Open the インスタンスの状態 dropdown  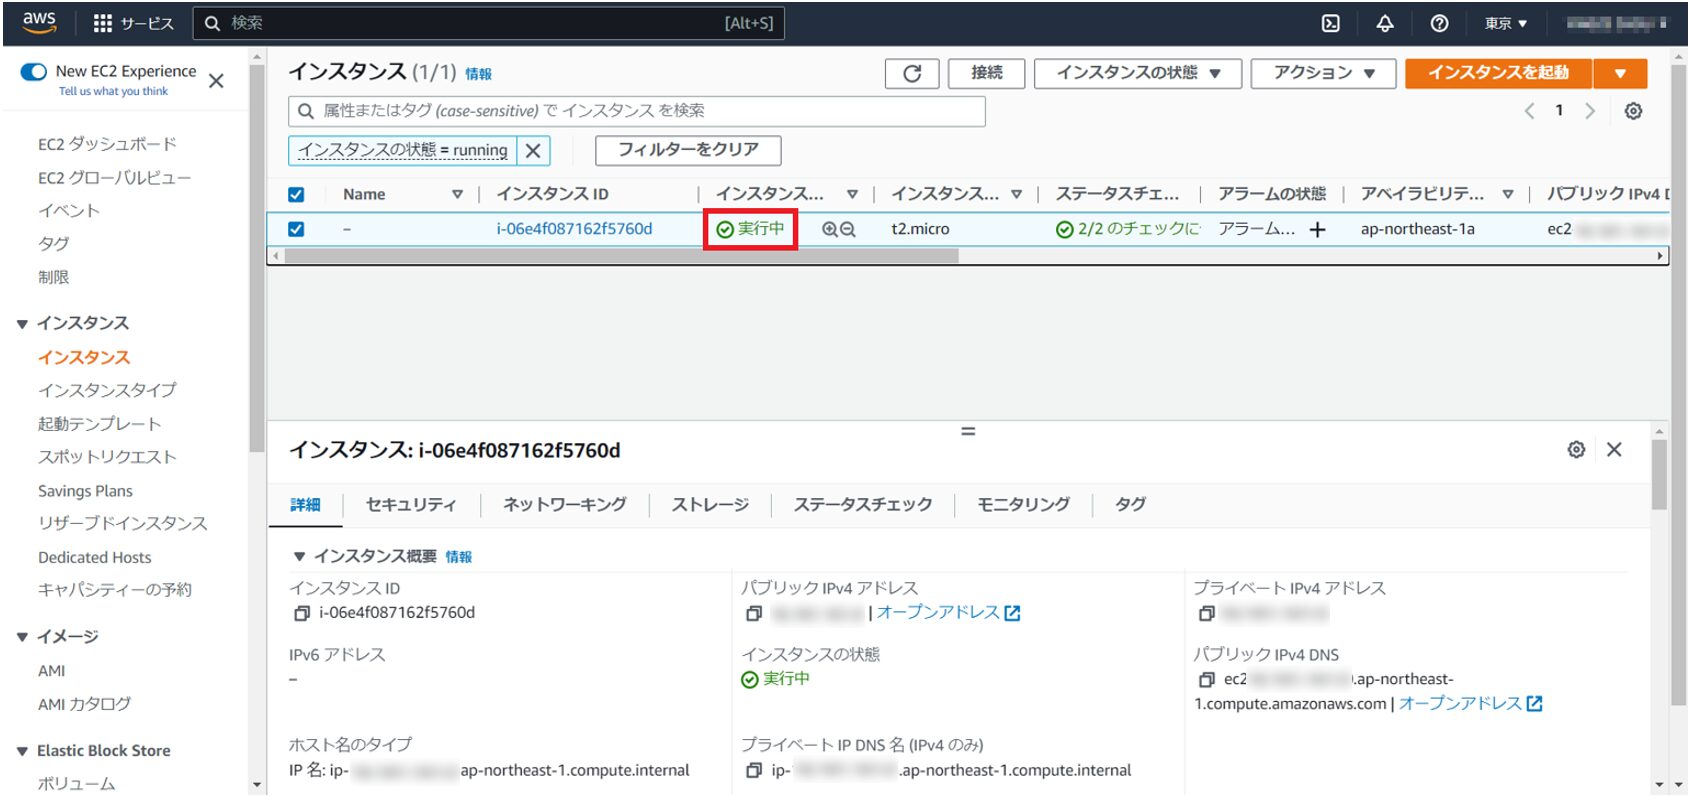pos(1137,73)
